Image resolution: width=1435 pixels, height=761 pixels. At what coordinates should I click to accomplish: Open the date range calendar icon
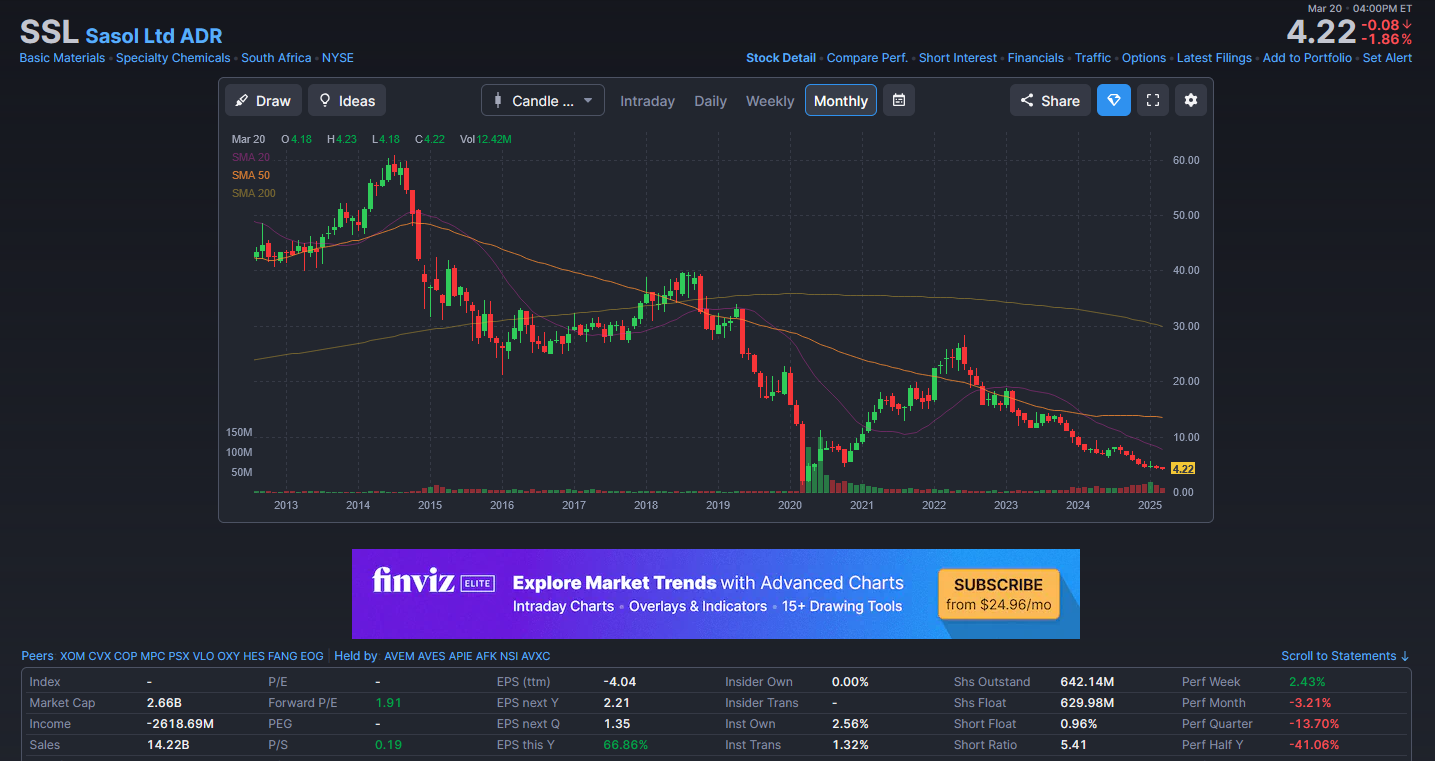click(898, 100)
